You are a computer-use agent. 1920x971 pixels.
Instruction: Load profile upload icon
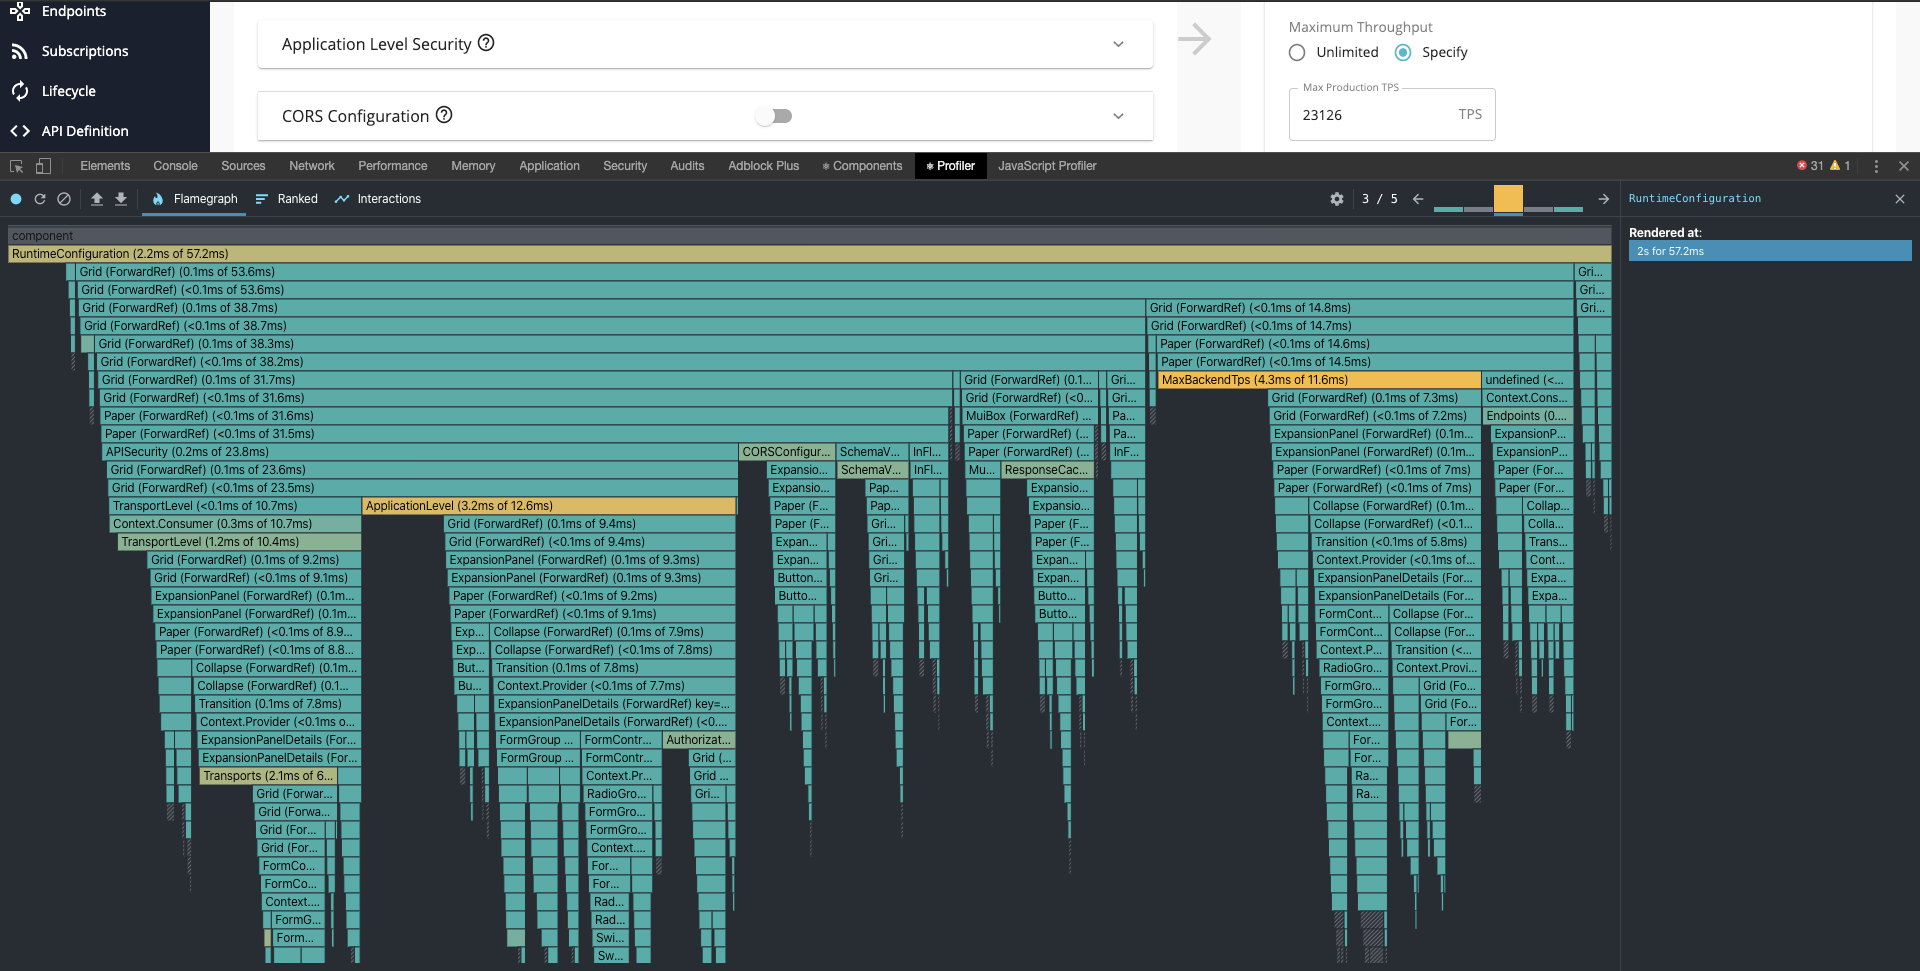click(97, 199)
